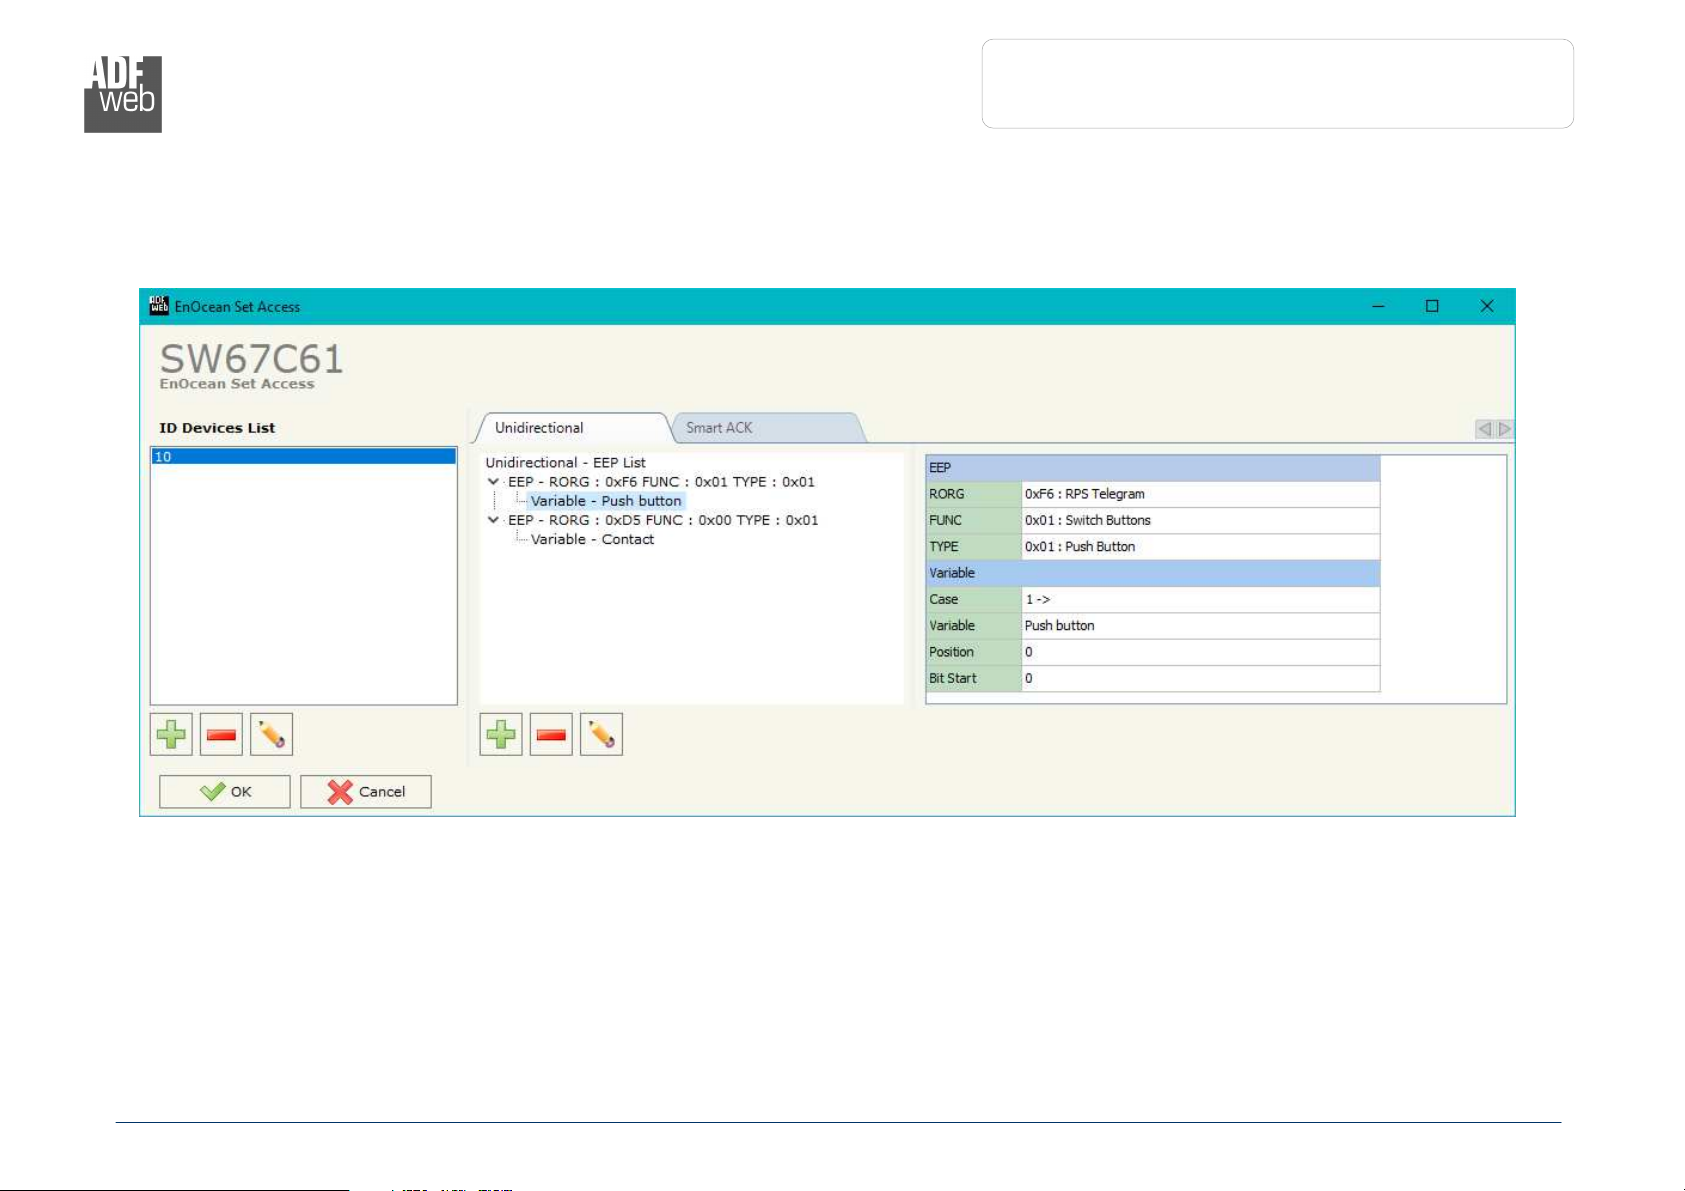Click the 'FUNC' property label
The image size is (1685, 1191).
pyautogui.click(x=973, y=520)
